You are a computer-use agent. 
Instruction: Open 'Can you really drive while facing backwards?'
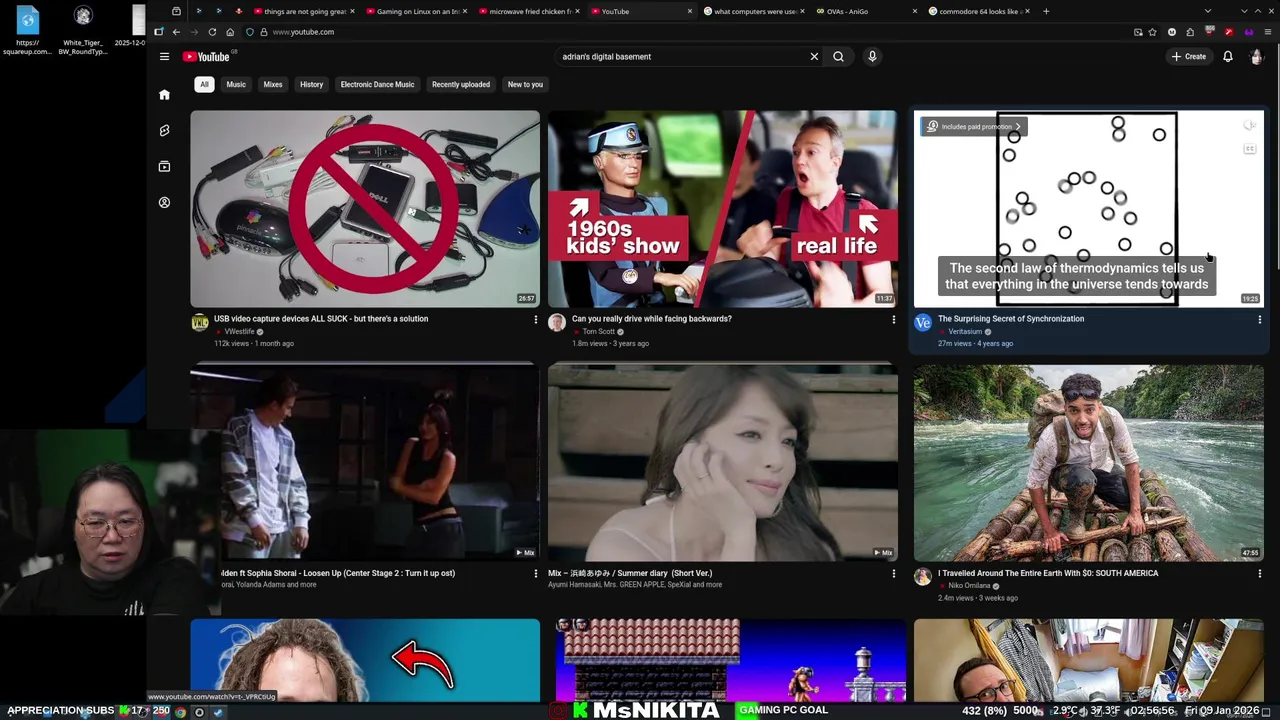point(652,319)
